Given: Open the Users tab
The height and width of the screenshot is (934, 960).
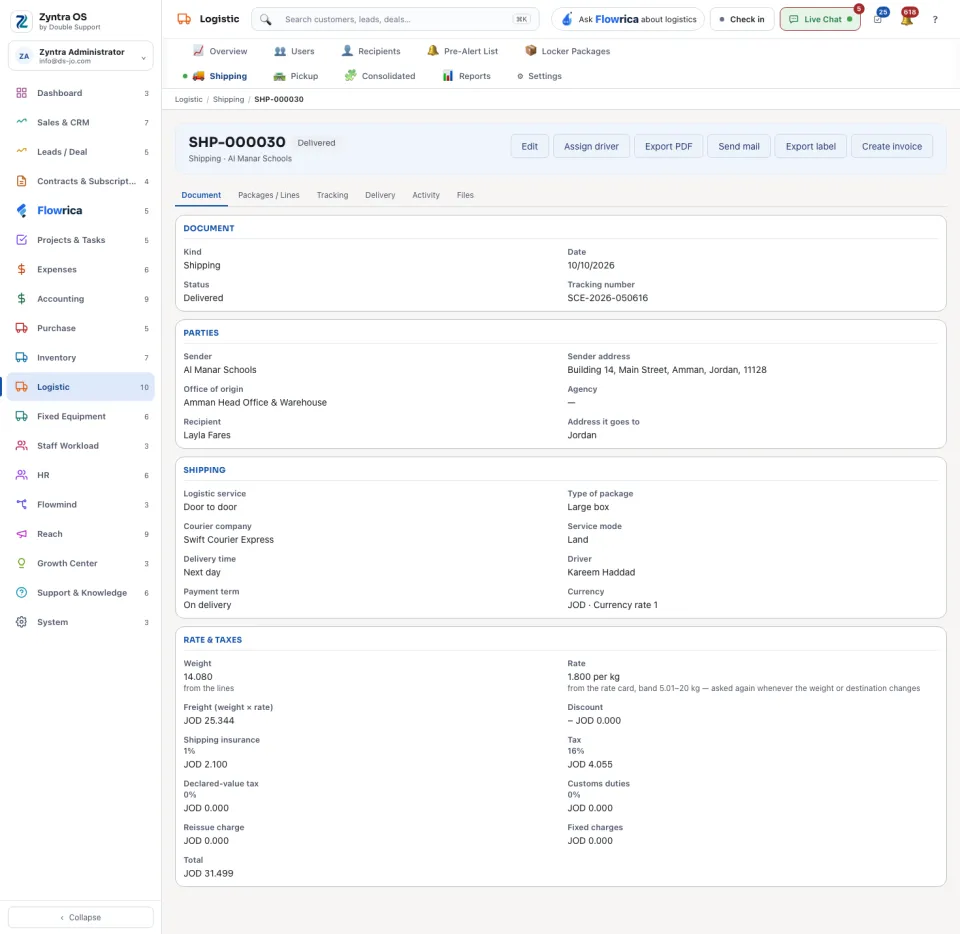Looking at the screenshot, I should point(294,51).
